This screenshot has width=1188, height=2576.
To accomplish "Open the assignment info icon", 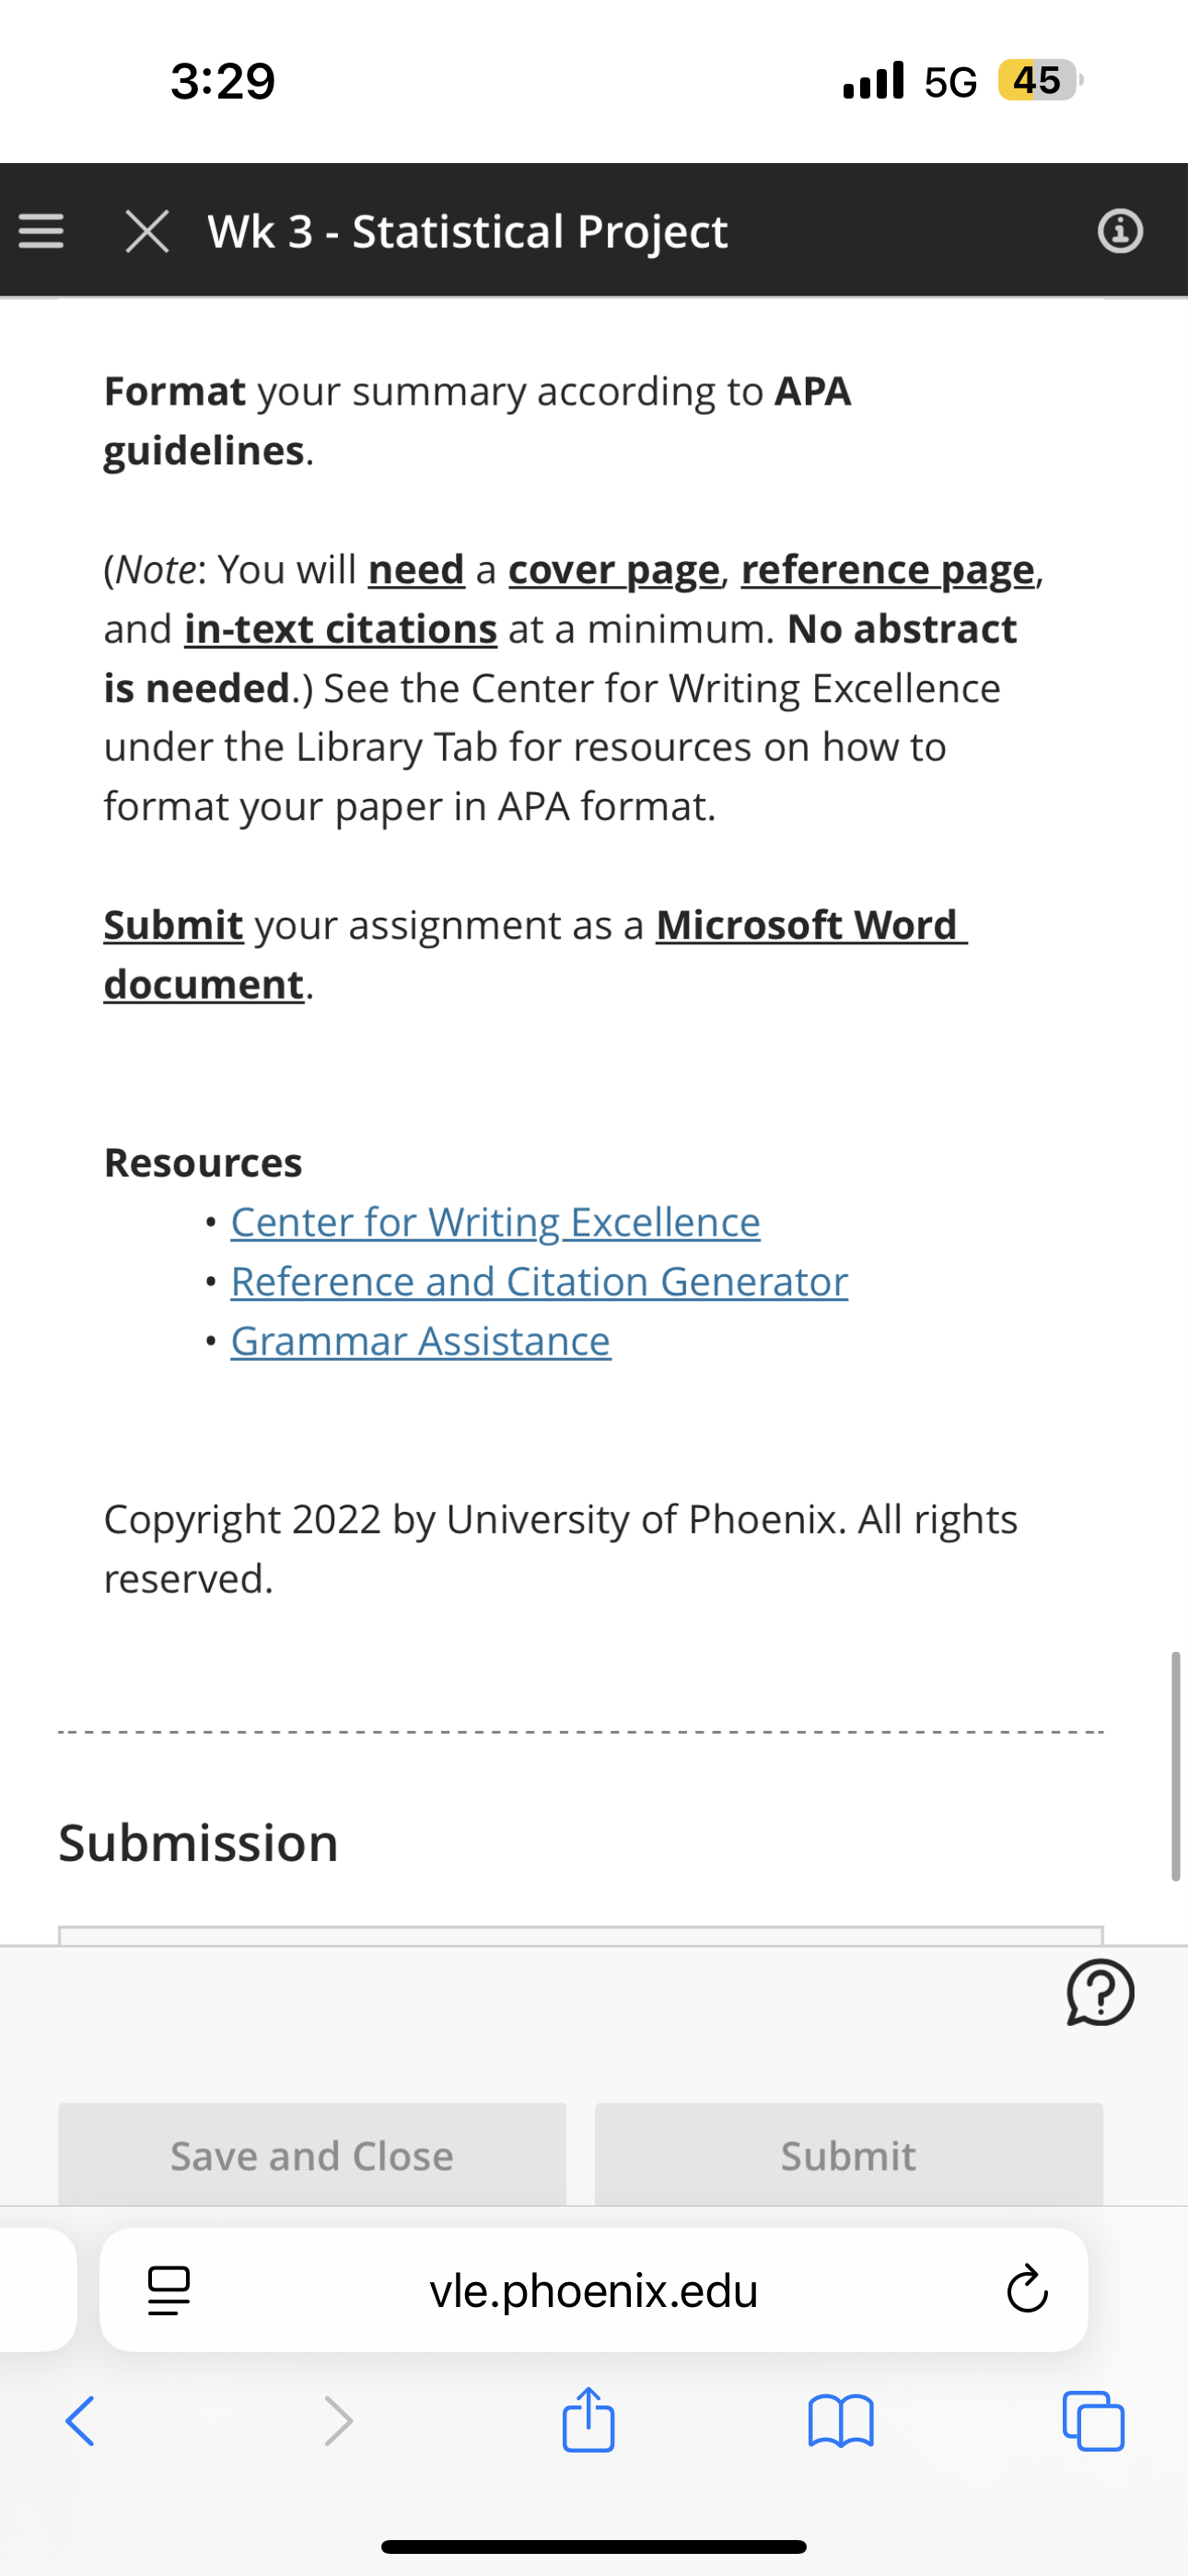I will tap(1120, 231).
